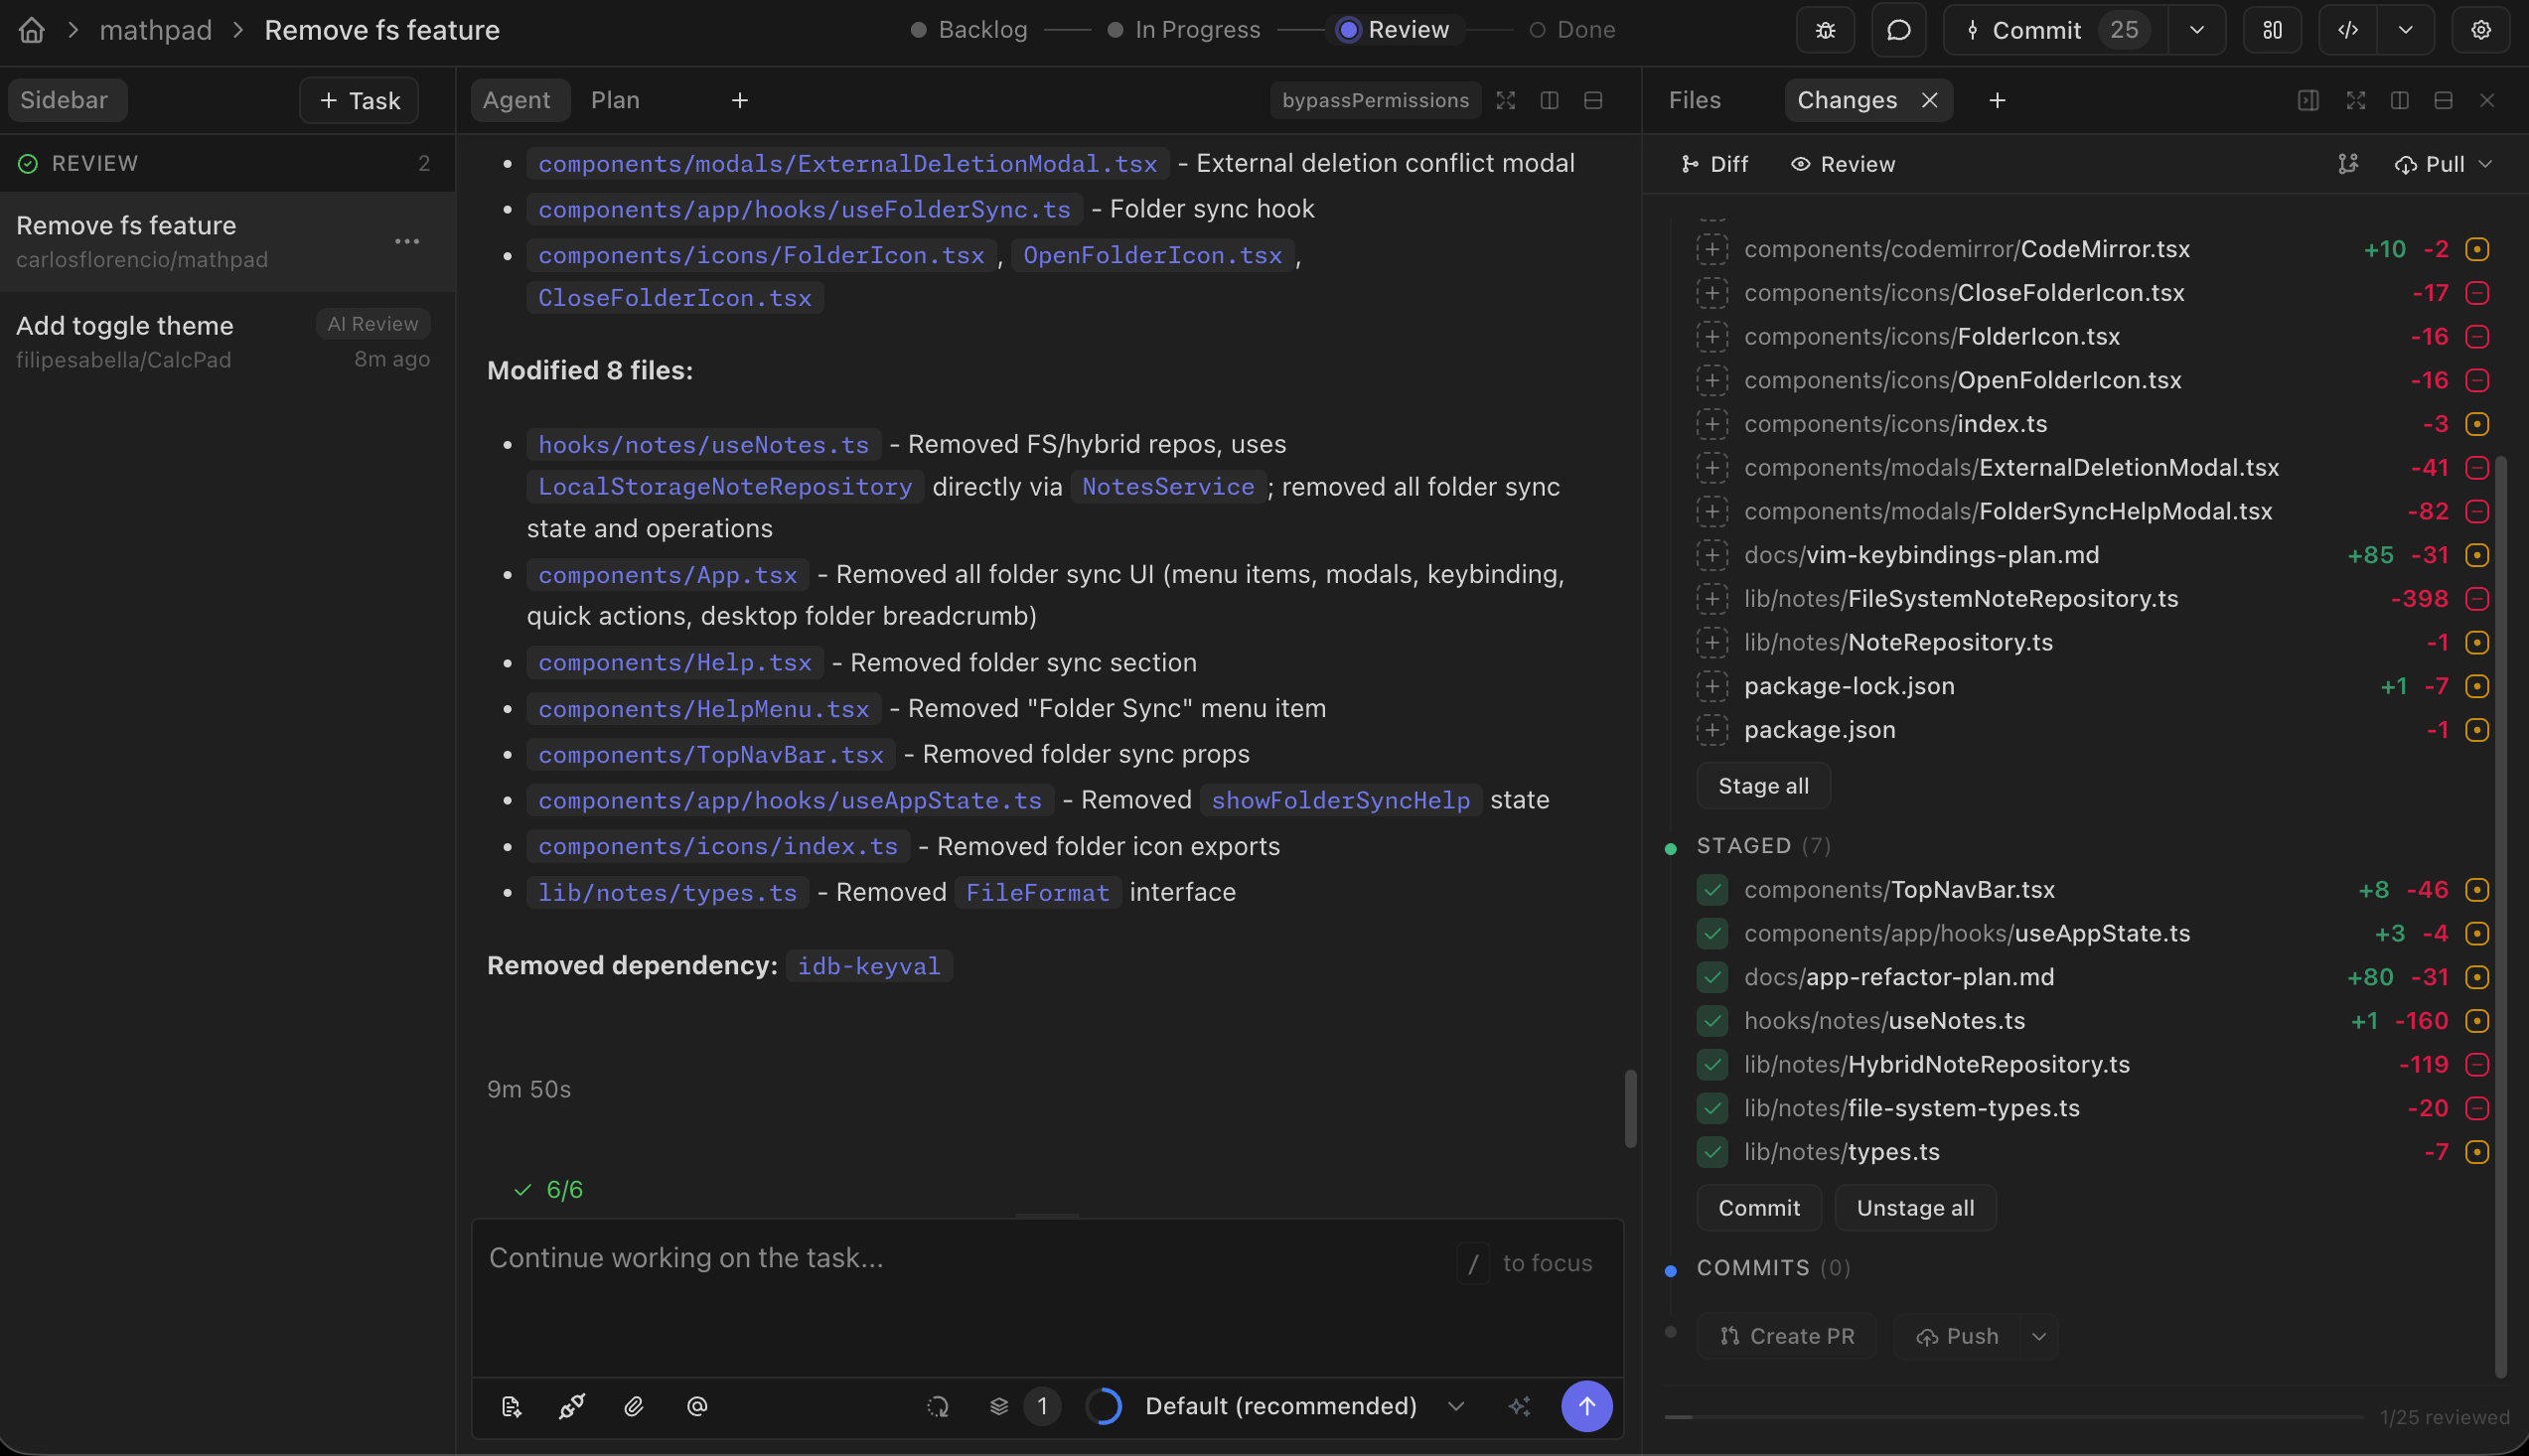Split the Agent panel vertically
Screen dimensions: 2529x1456
1549,100
